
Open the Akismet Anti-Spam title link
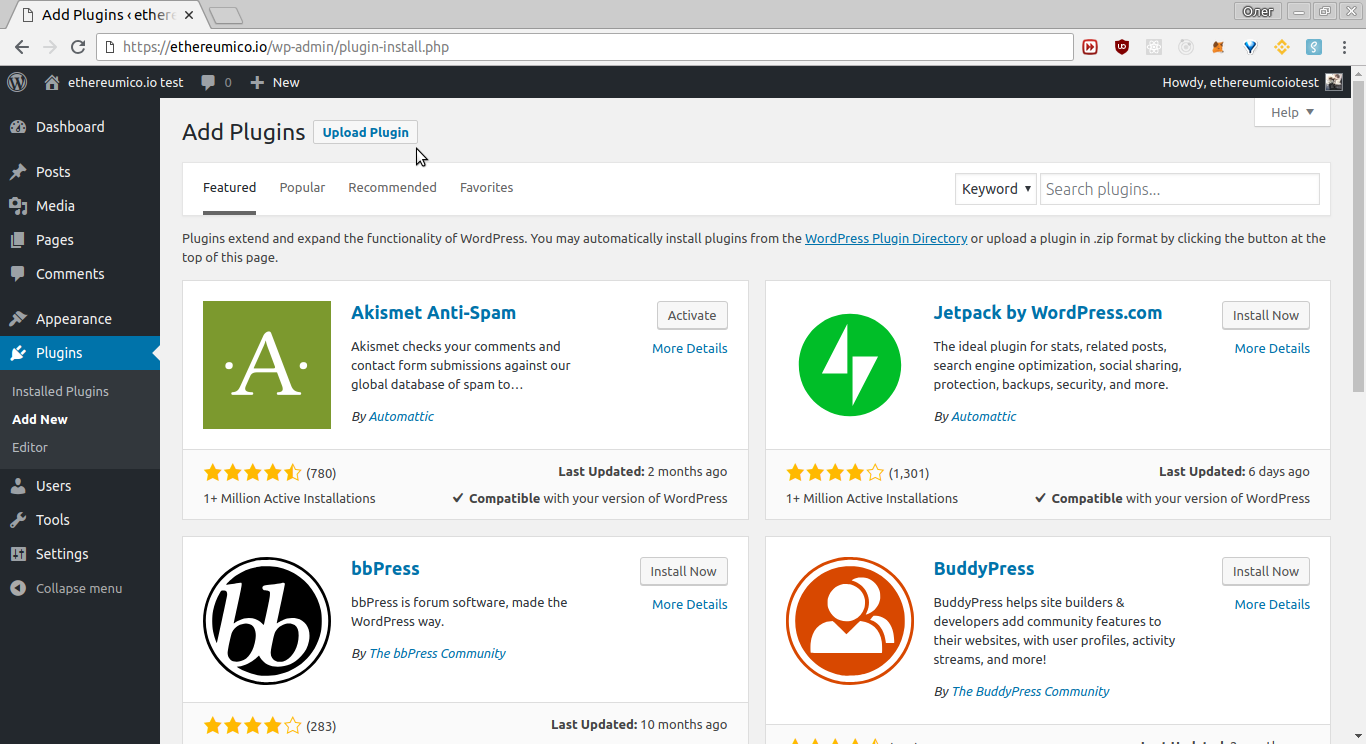pos(433,312)
